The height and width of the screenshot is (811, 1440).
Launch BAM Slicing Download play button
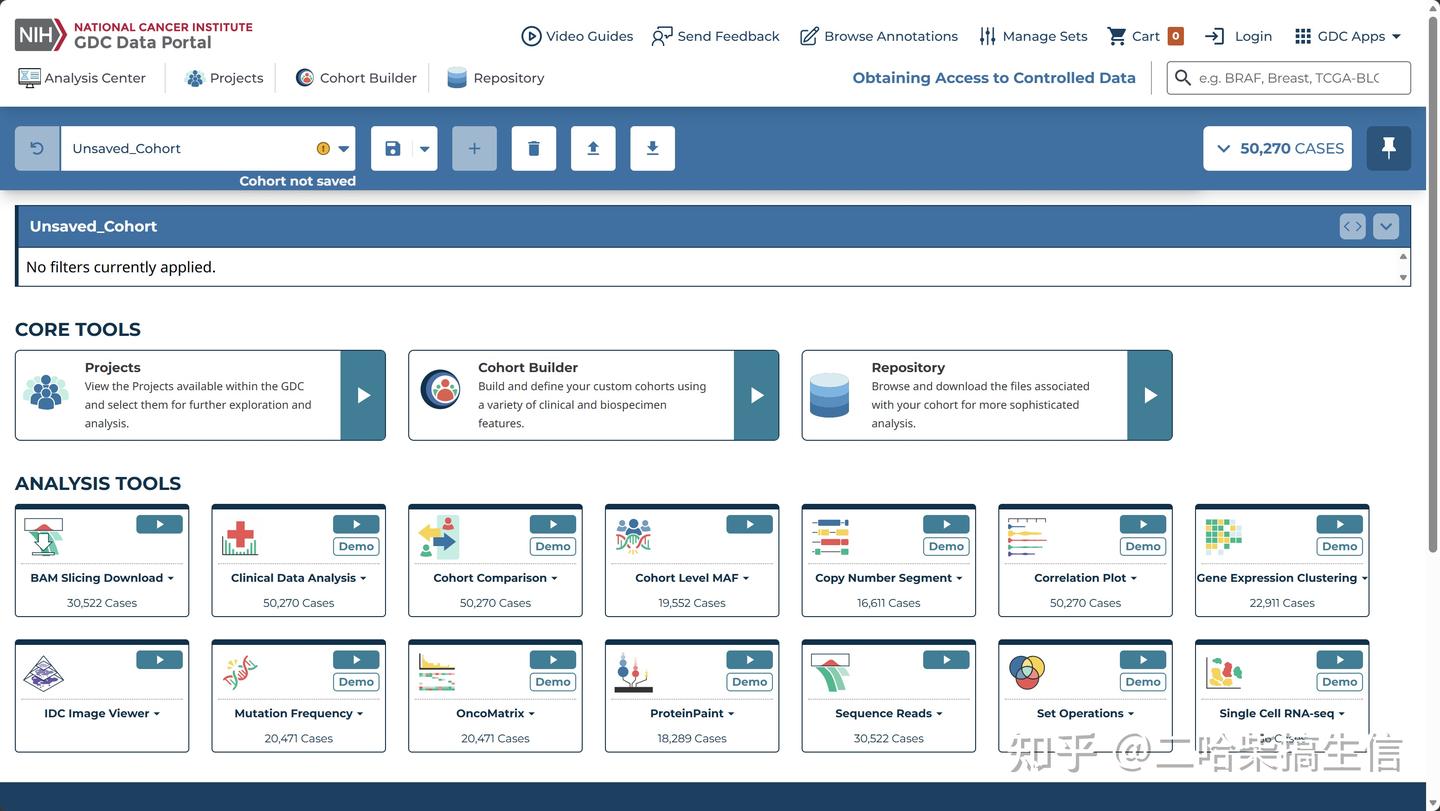tap(159, 524)
